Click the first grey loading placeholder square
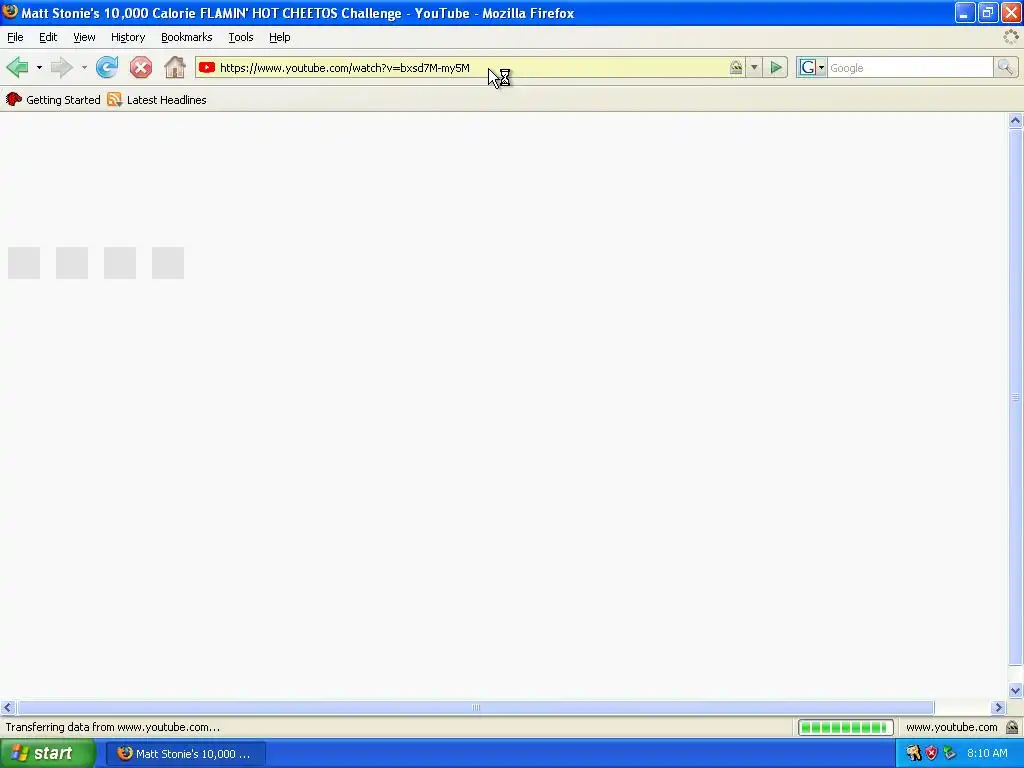The height and width of the screenshot is (768, 1024). point(24,263)
